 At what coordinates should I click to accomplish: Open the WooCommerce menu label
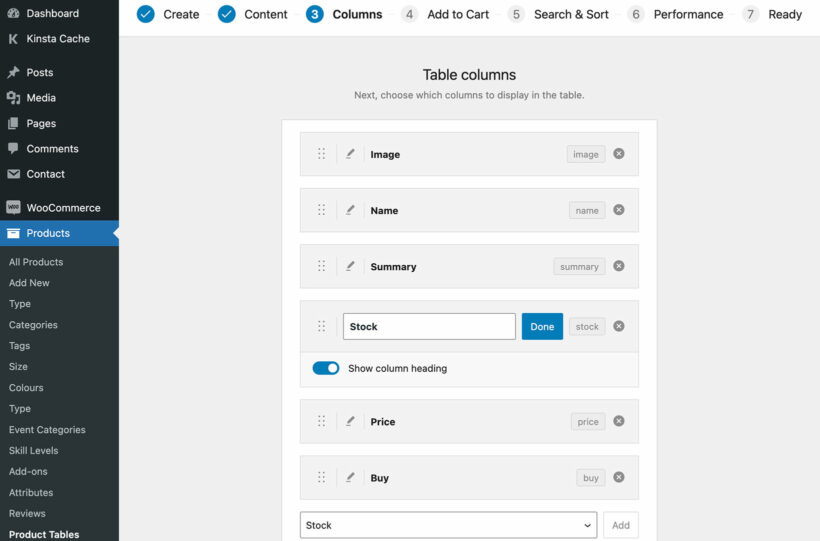click(x=63, y=208)
